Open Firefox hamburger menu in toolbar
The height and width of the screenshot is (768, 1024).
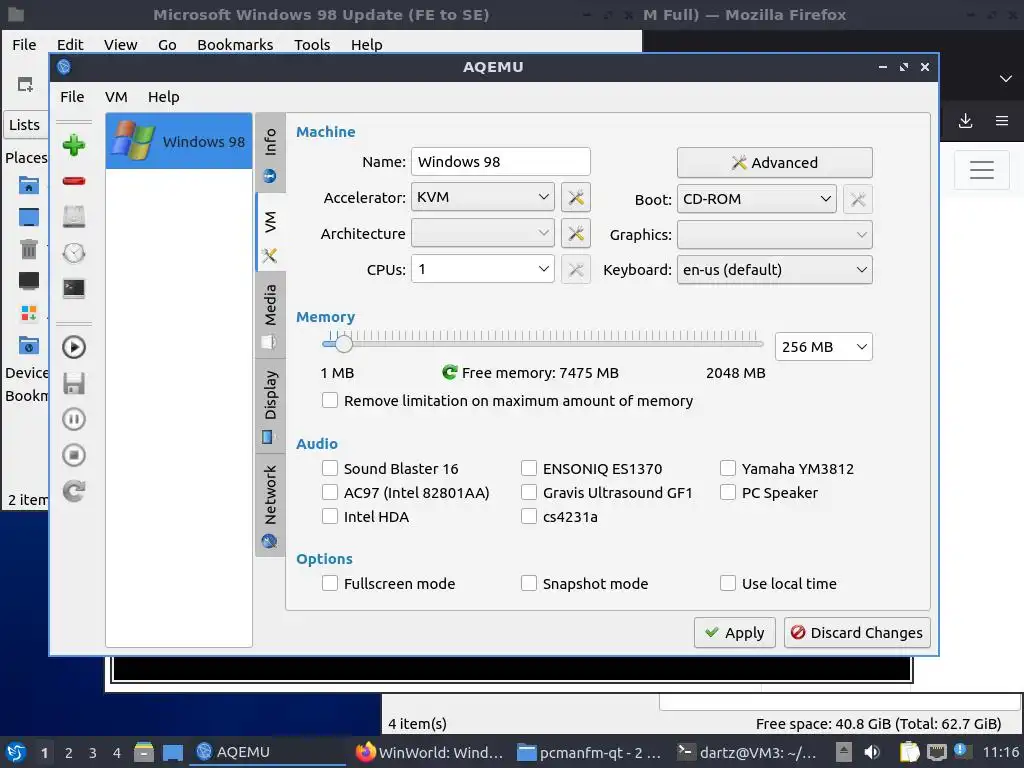[x=1002, y=121]
